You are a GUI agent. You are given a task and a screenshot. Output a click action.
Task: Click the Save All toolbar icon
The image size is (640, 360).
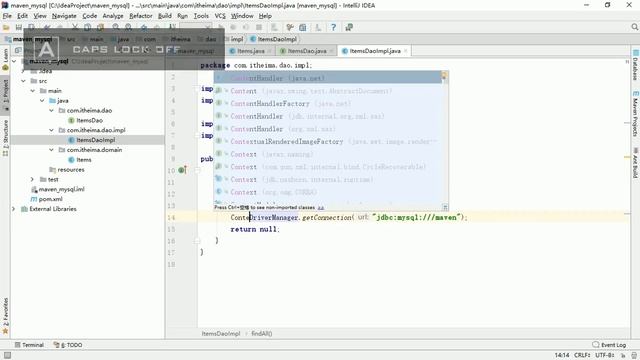click(x=19, y=27)
